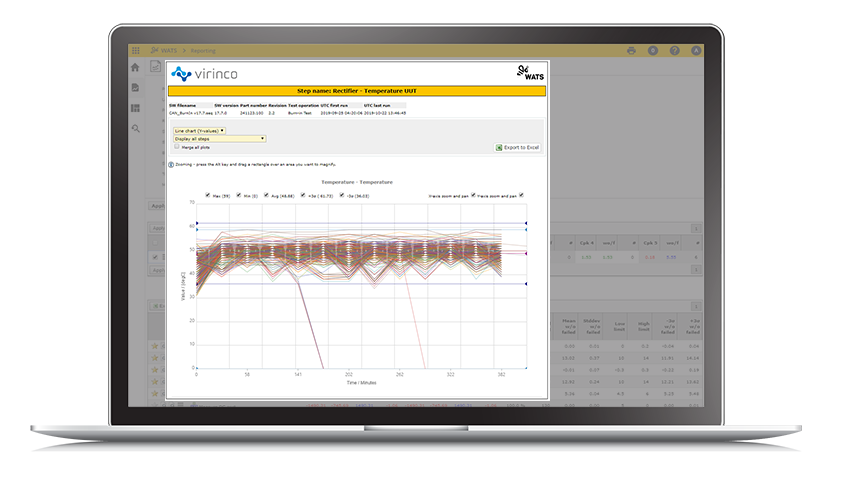Click the upper limit marker on chart
This screenshot has width=856, height=480.
click(x=526, y=223)
